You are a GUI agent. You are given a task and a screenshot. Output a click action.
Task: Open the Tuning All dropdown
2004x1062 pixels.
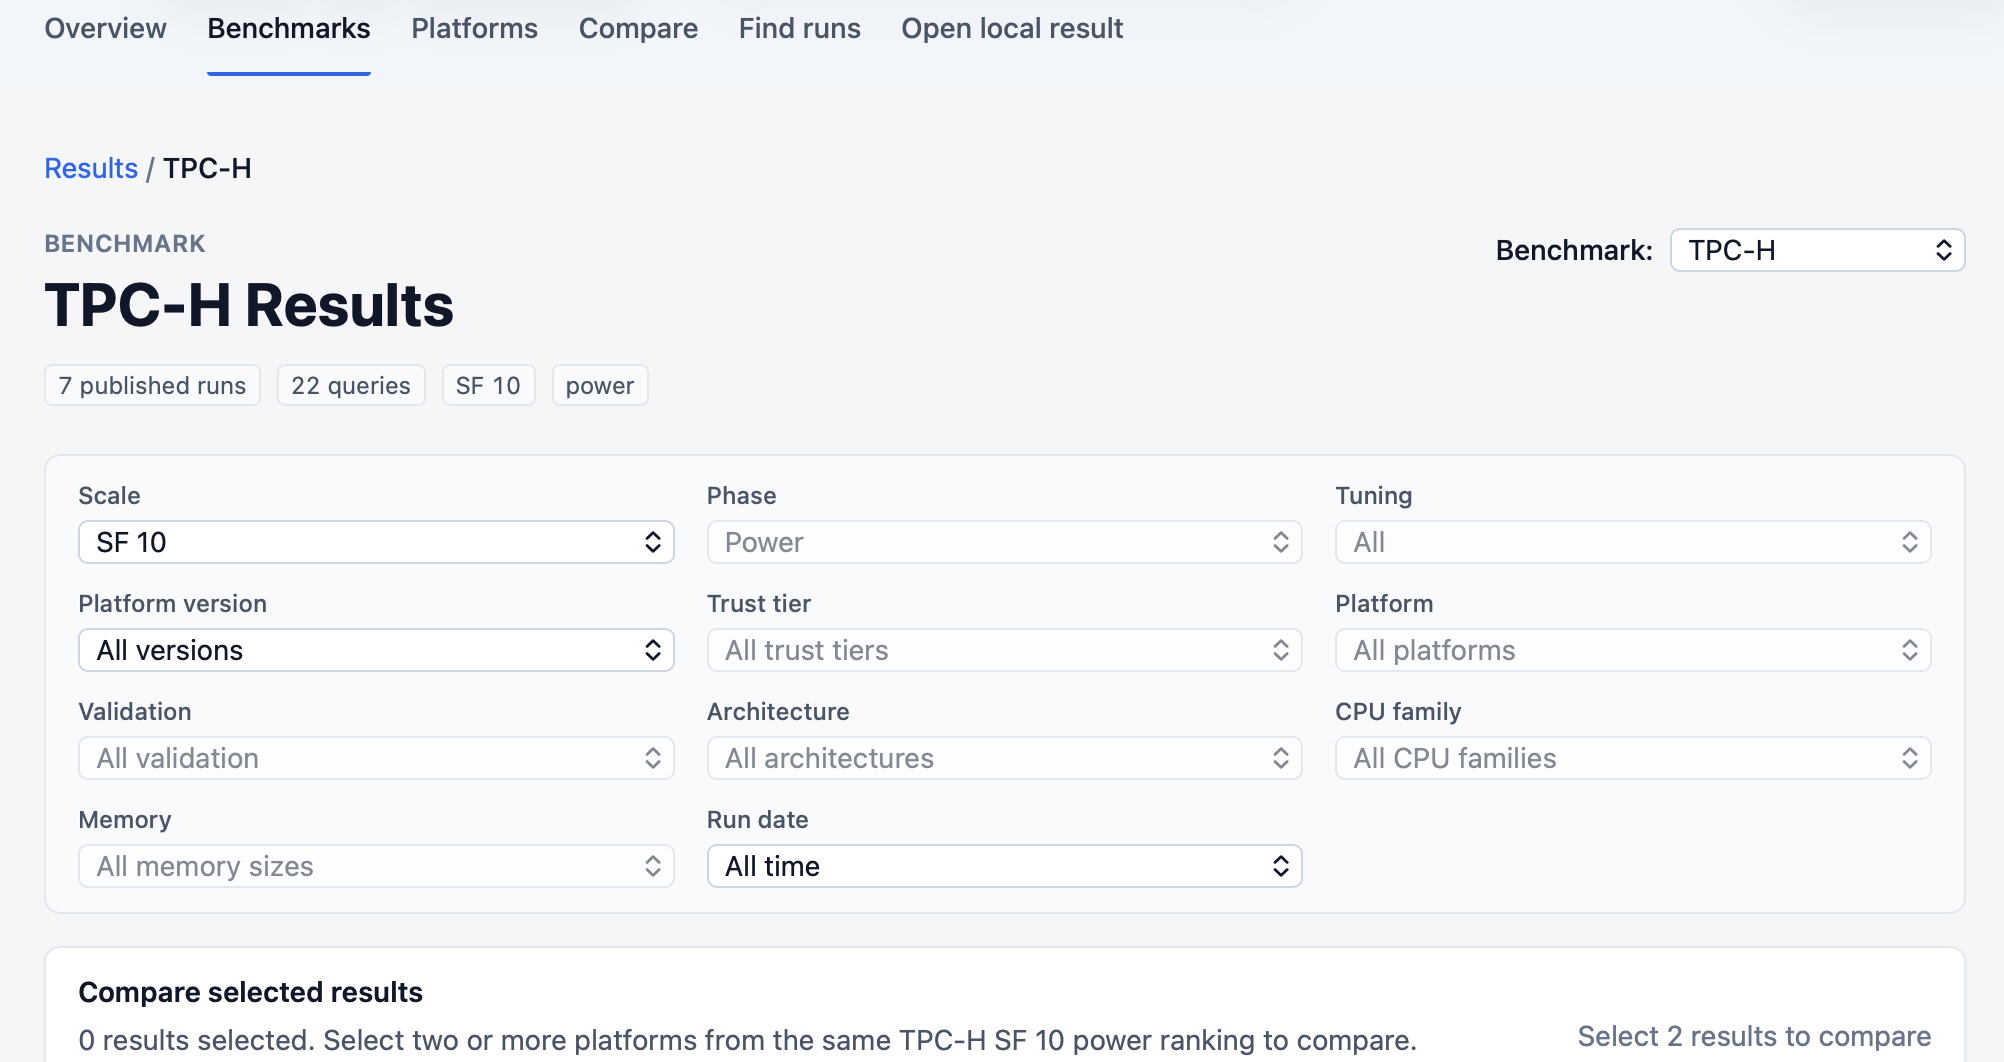1633,542
